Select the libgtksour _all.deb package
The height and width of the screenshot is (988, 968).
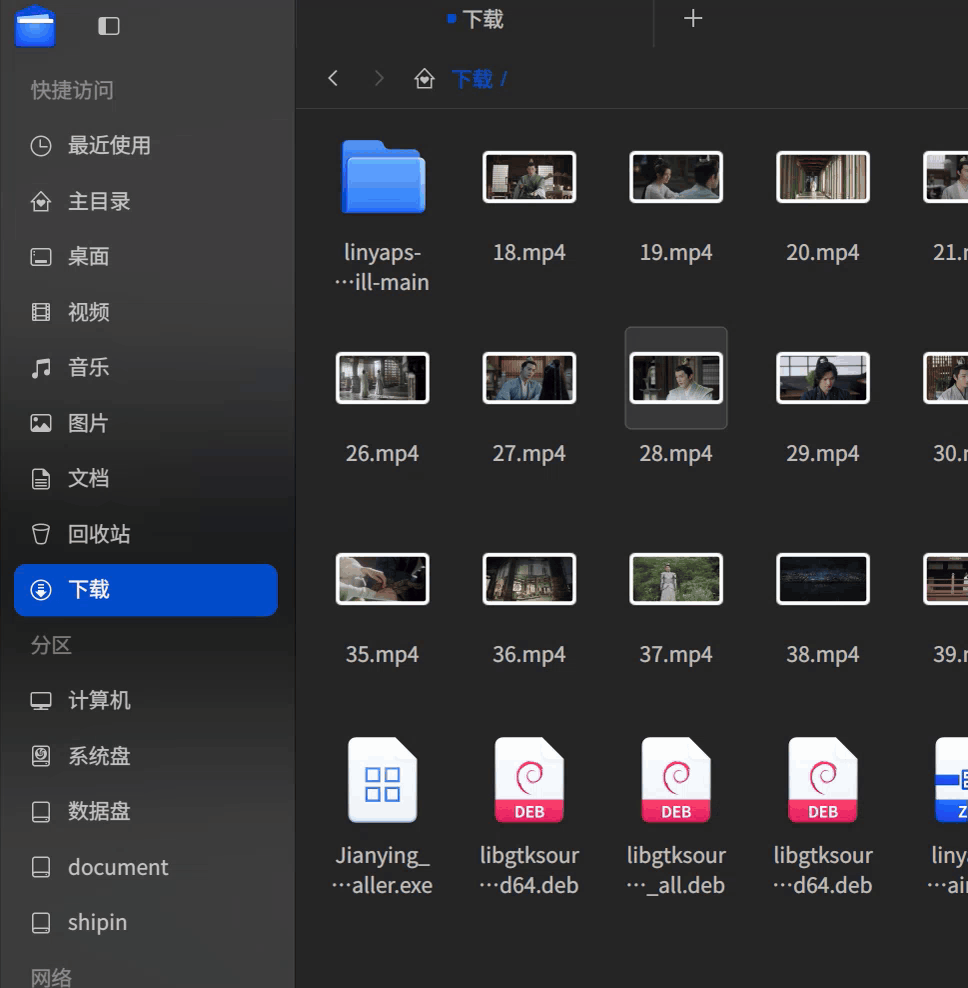click(676, 781)
